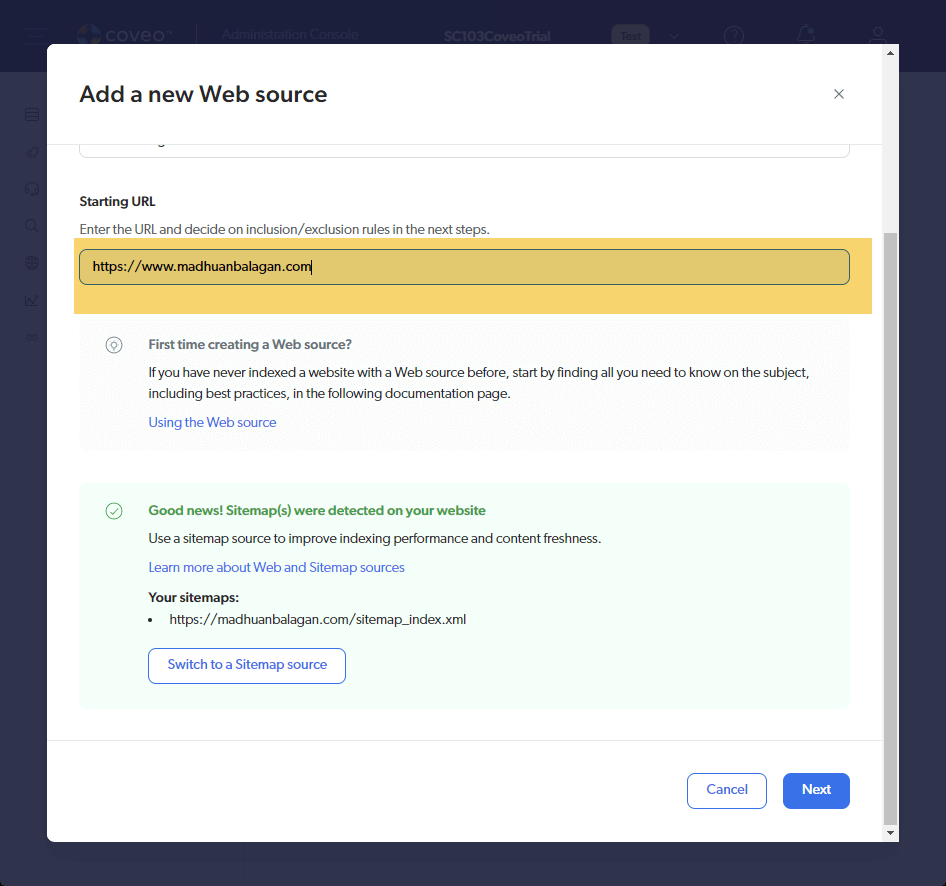Click the Coveo logo
Screen dimensions: 946x886
125,36
